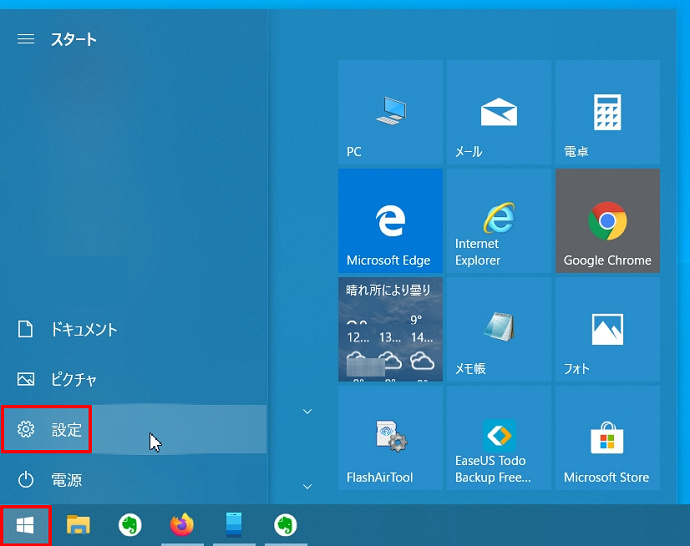
Task: Open EaseUS Todo Backup Free tile
Action: click(499, 438)
